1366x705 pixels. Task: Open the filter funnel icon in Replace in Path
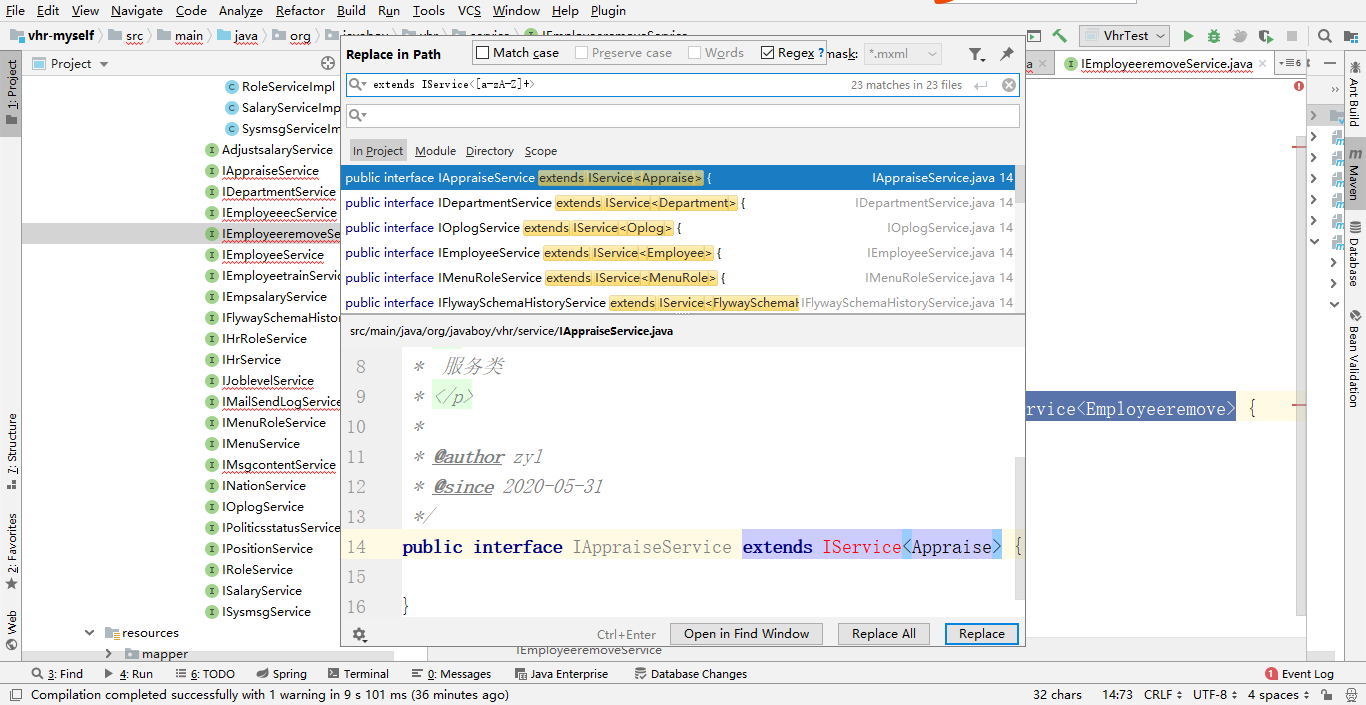point(976,54)
